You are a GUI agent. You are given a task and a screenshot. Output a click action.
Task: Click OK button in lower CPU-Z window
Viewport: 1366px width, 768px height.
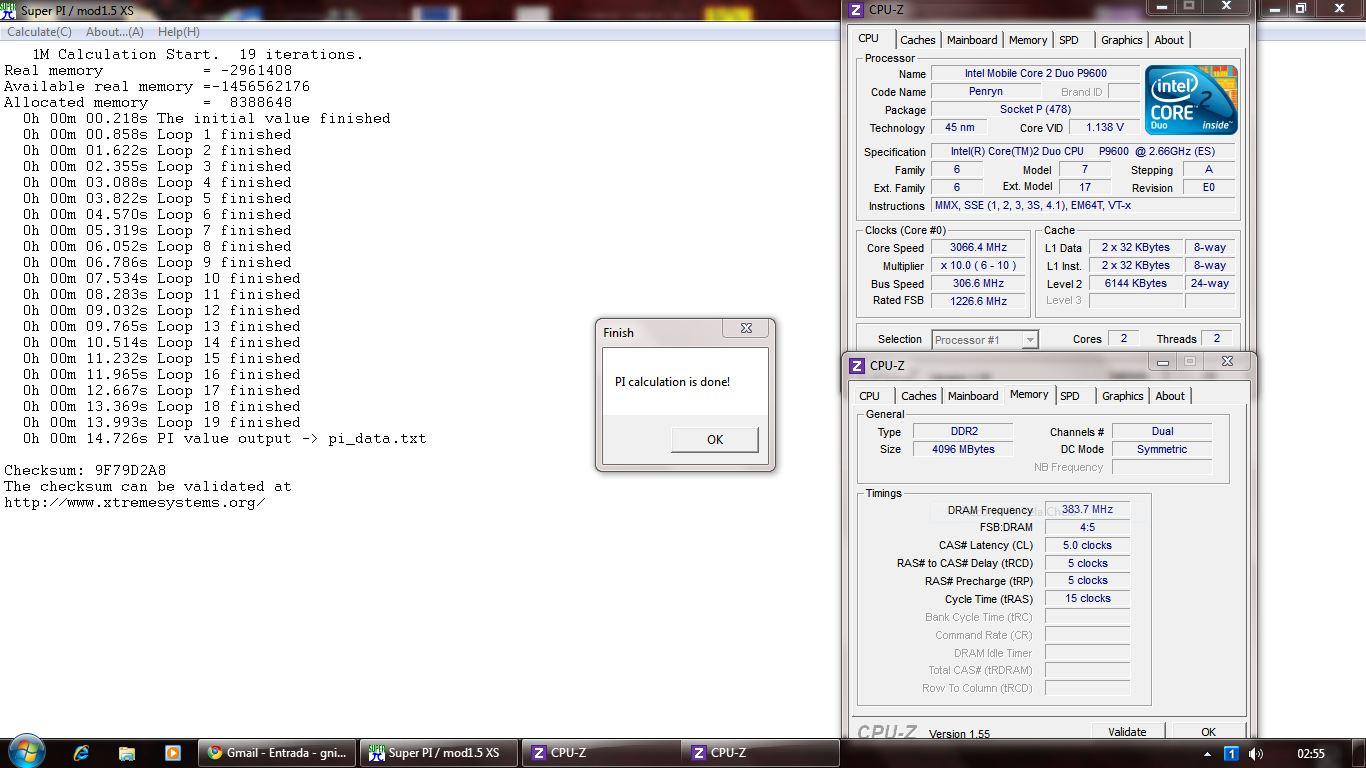coord(1208,732)
